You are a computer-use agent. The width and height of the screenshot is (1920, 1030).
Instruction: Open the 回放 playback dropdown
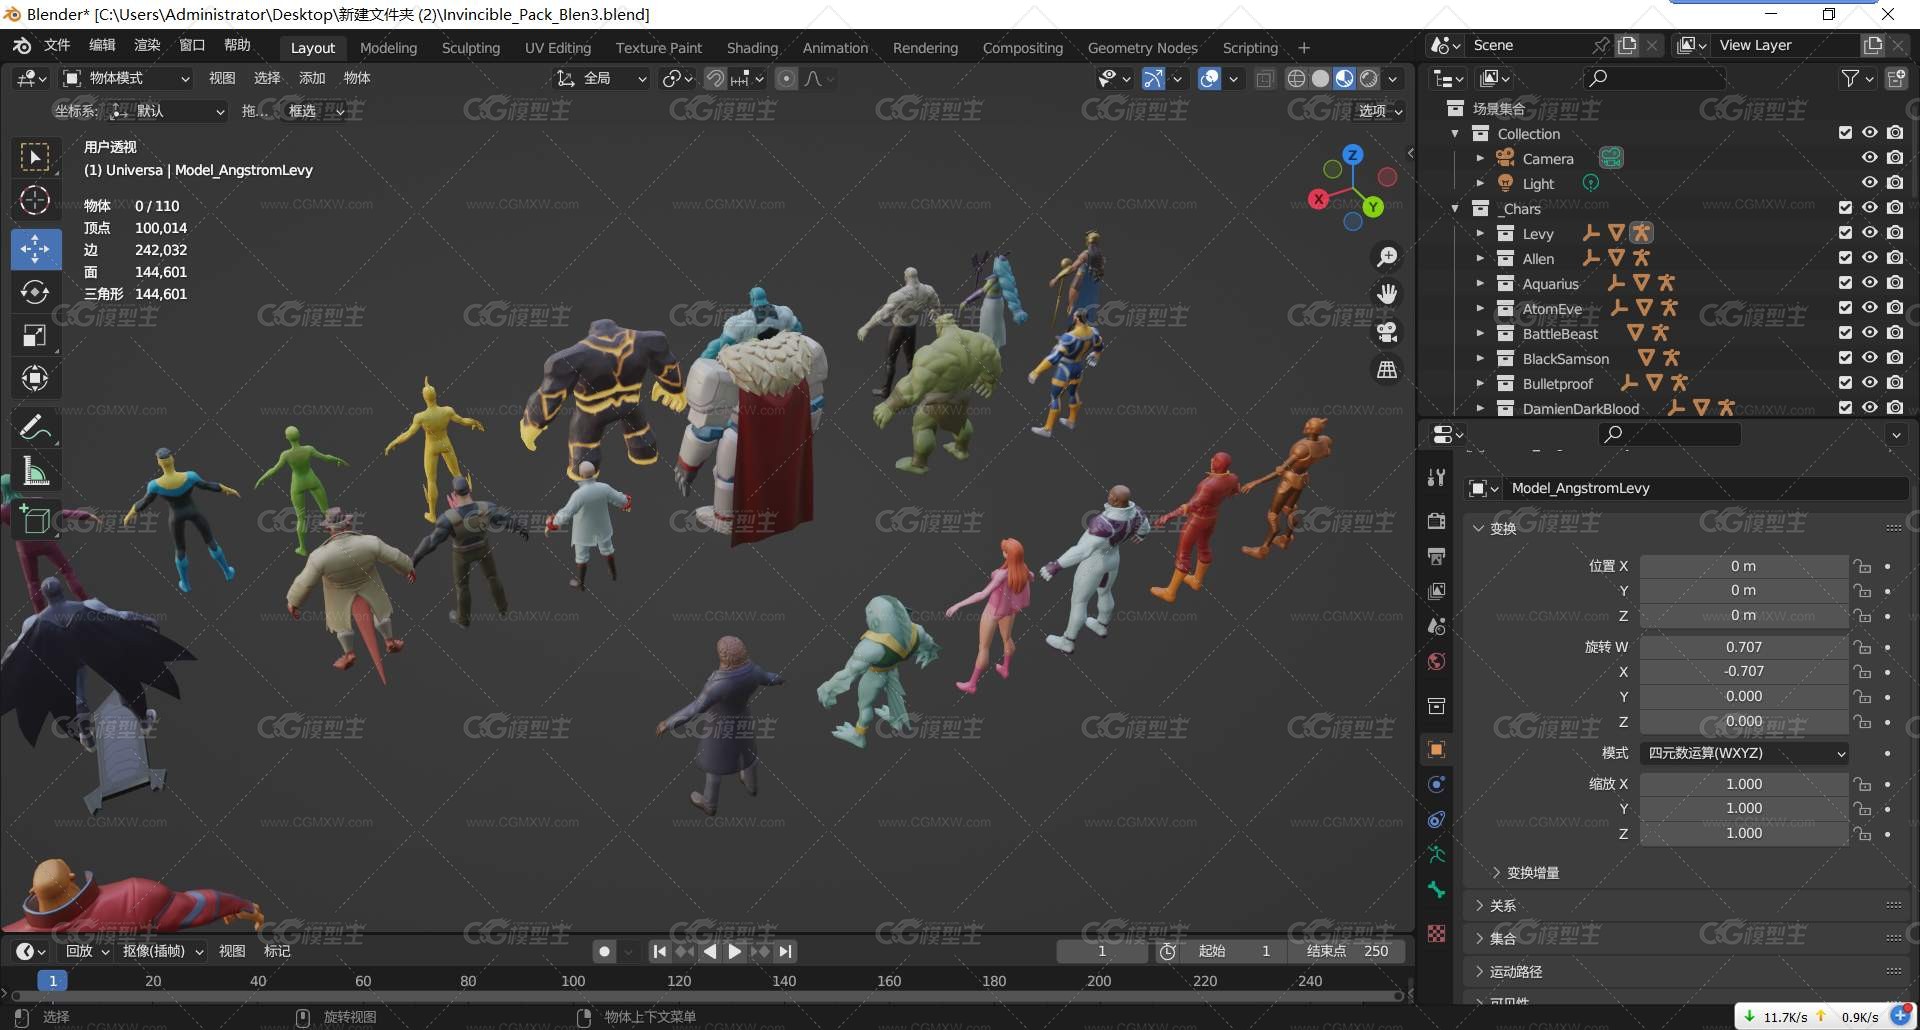coord(87,951)
